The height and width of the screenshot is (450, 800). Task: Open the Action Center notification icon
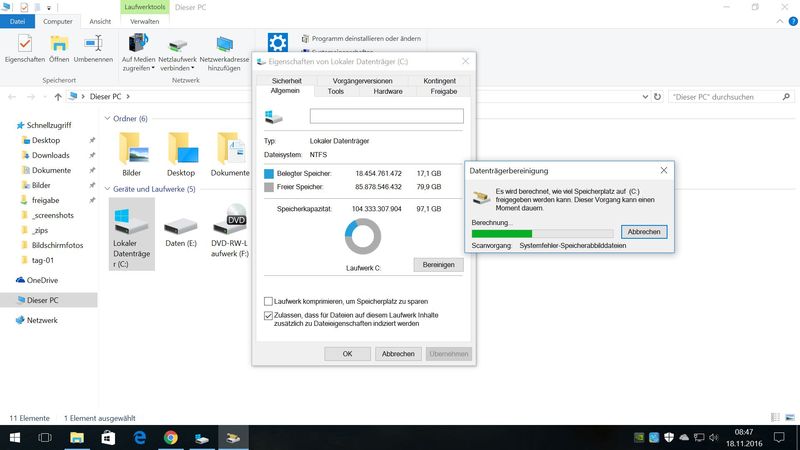click(x=779, y=438)
